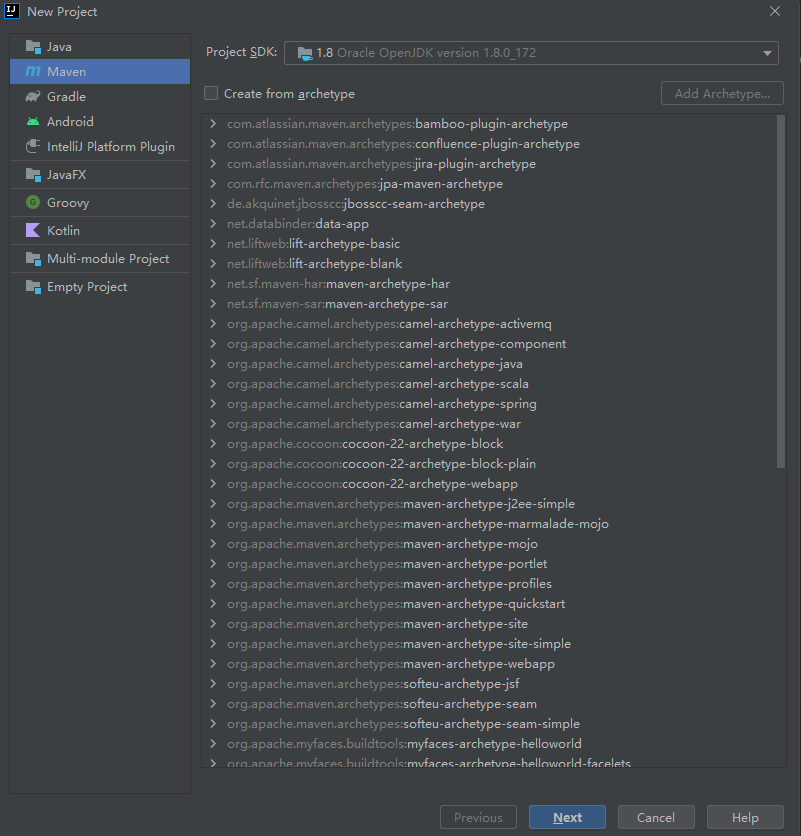Viewport: 801px width, 836px height.
Task: Expand jira-plugin-archetype node
Action: 213,164
